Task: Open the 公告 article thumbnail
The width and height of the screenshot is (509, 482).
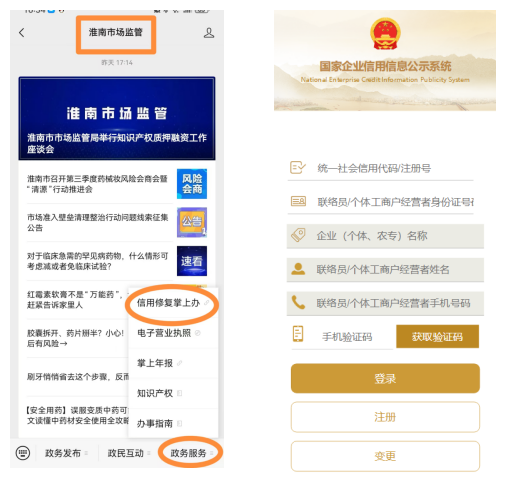Action: (192, 222)
